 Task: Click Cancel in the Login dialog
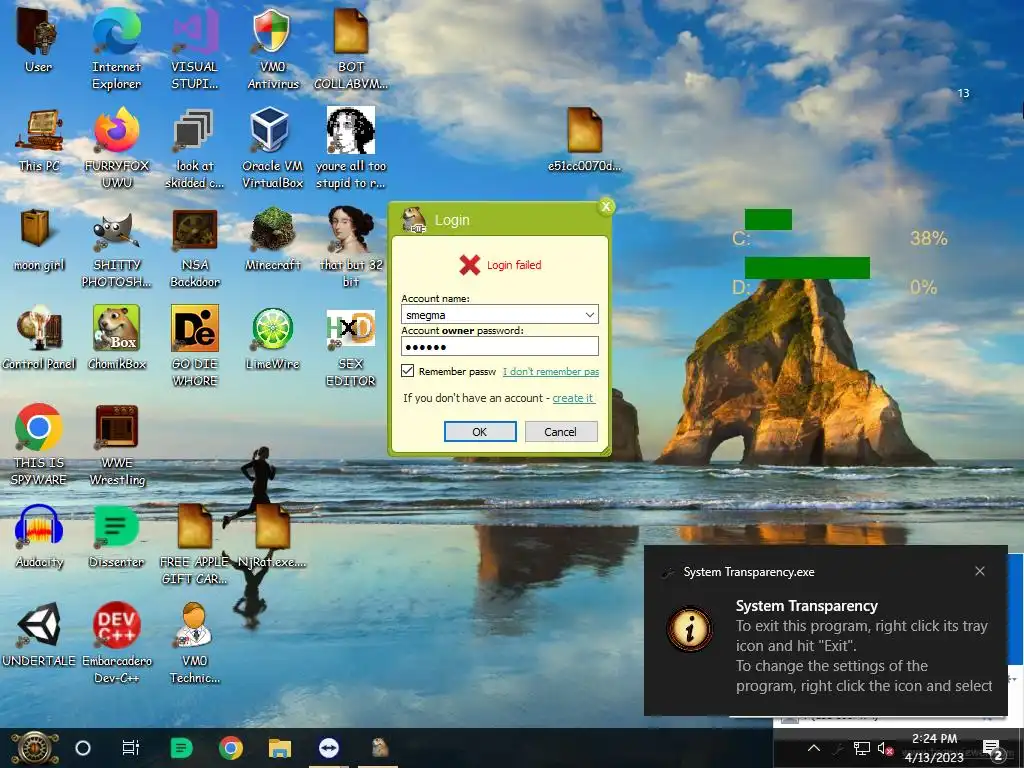[x=560, y=432]
